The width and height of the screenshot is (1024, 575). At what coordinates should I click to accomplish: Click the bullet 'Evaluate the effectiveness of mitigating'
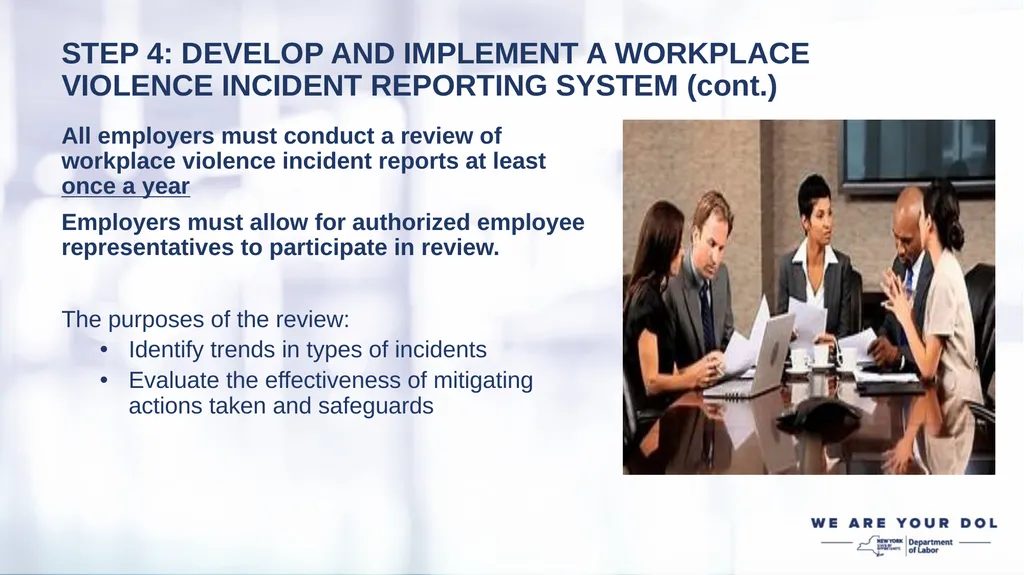(x=330, y=392)
